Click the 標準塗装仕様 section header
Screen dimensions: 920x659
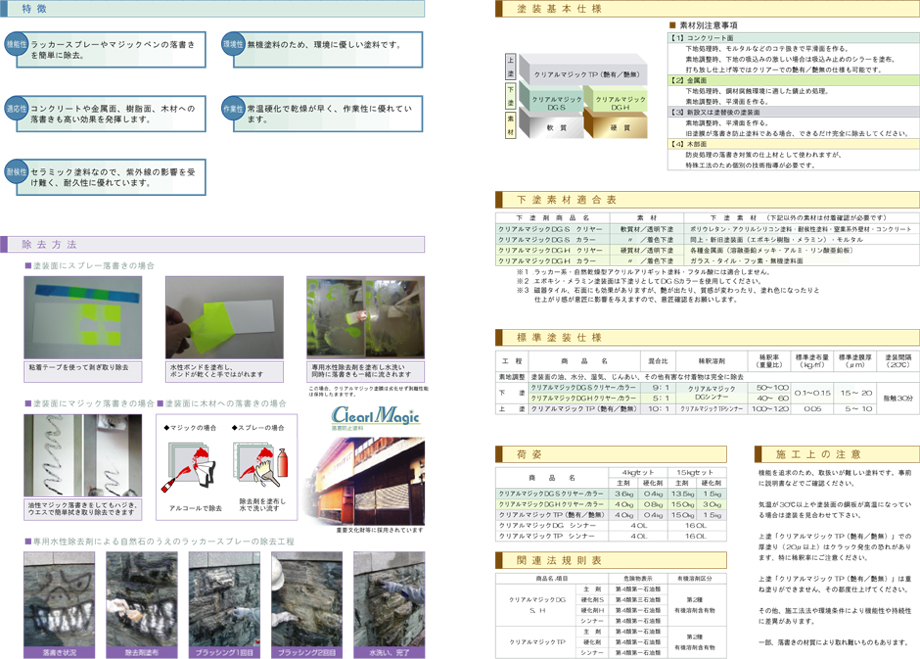click(708, 337)
